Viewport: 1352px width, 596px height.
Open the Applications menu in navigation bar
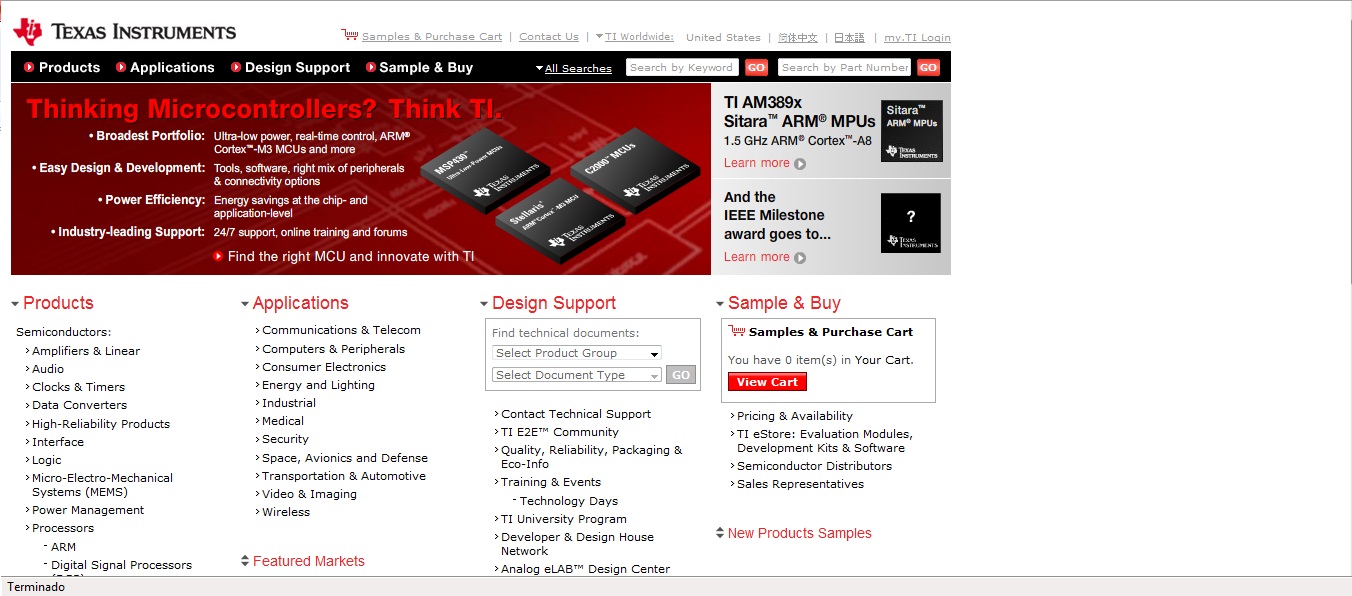165,67
